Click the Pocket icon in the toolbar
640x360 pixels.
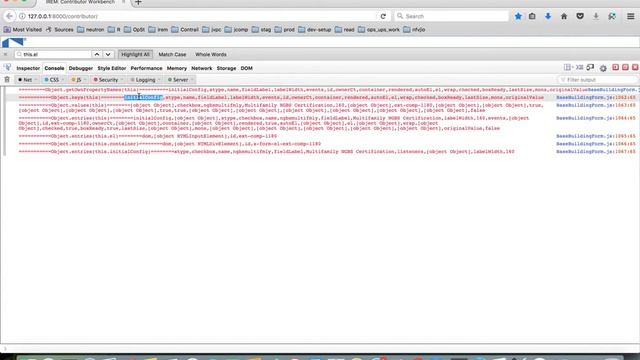pos(580,16)
